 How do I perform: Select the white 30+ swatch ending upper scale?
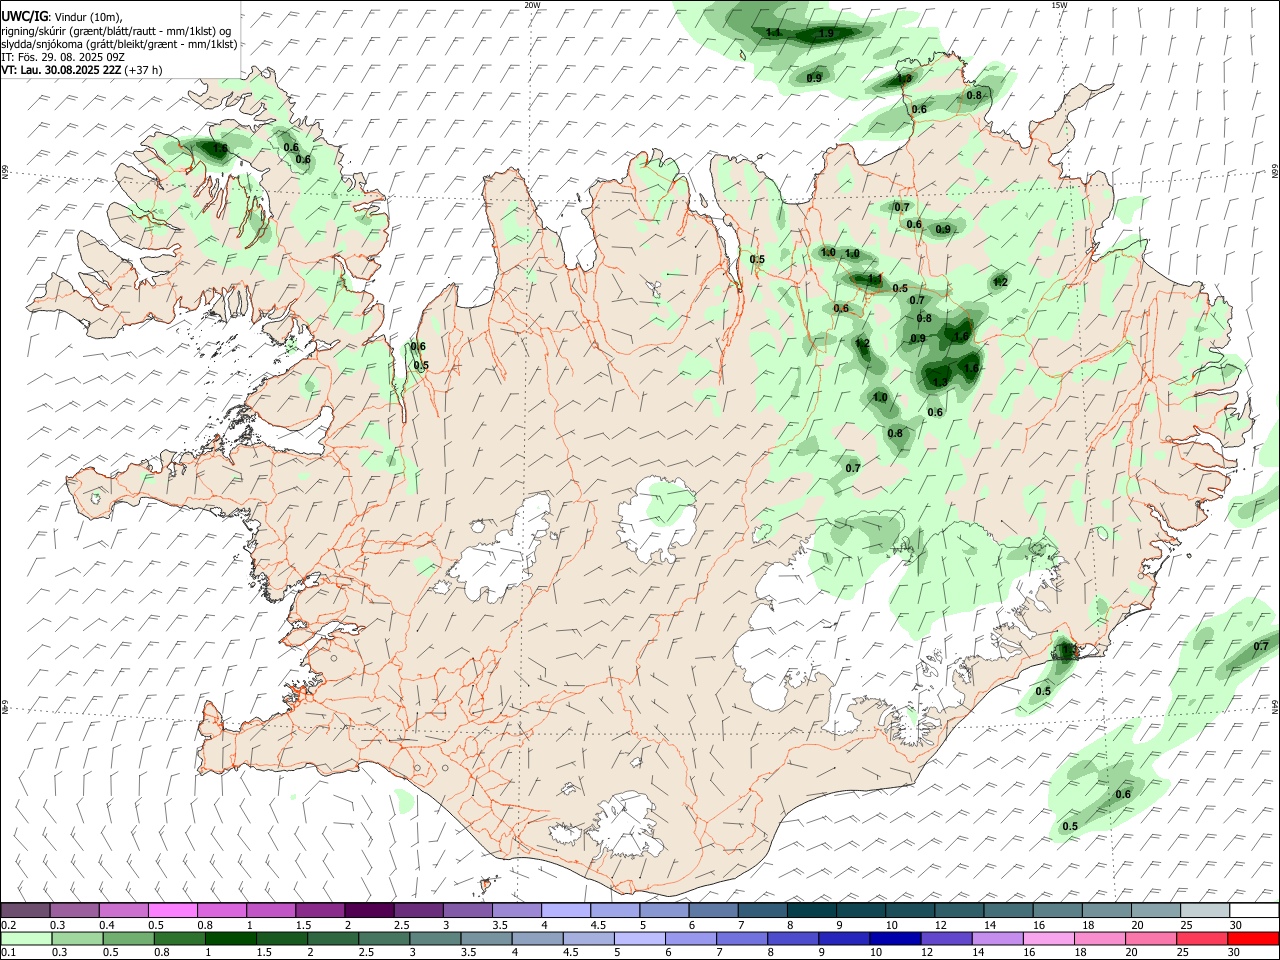[x=1254, y=911]
